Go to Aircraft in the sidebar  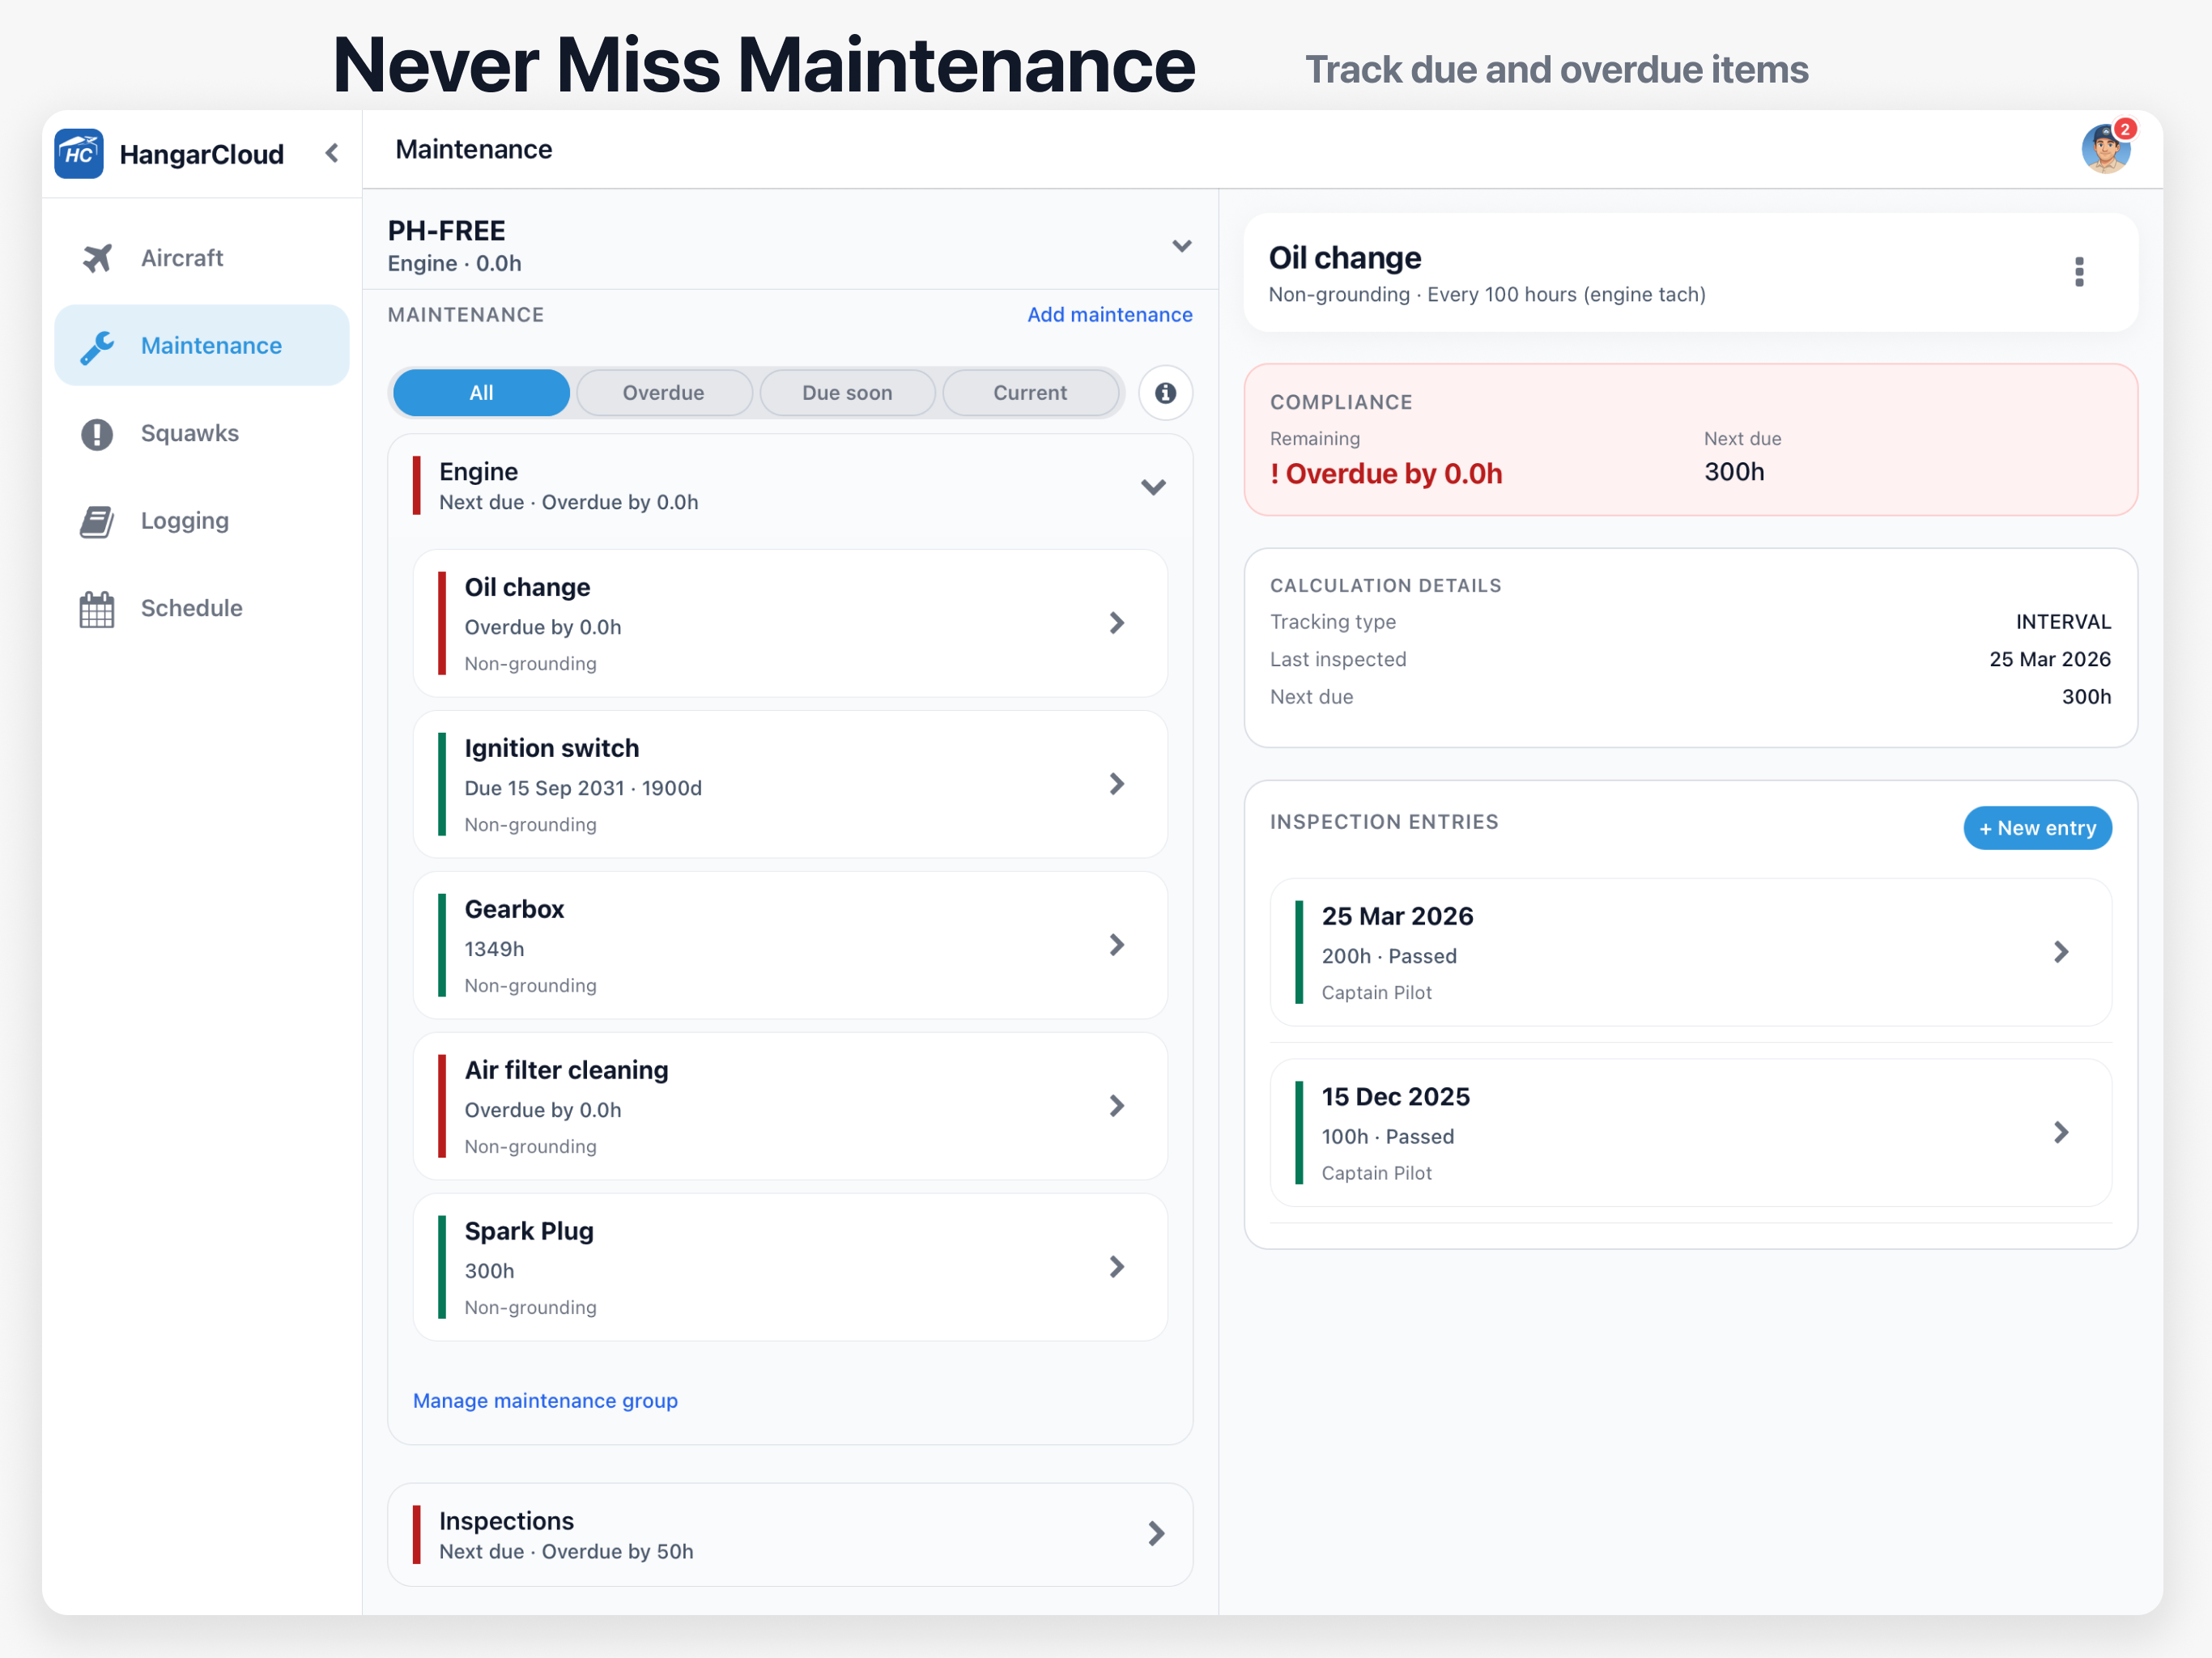pyautogui.click(x=202, y=258)
